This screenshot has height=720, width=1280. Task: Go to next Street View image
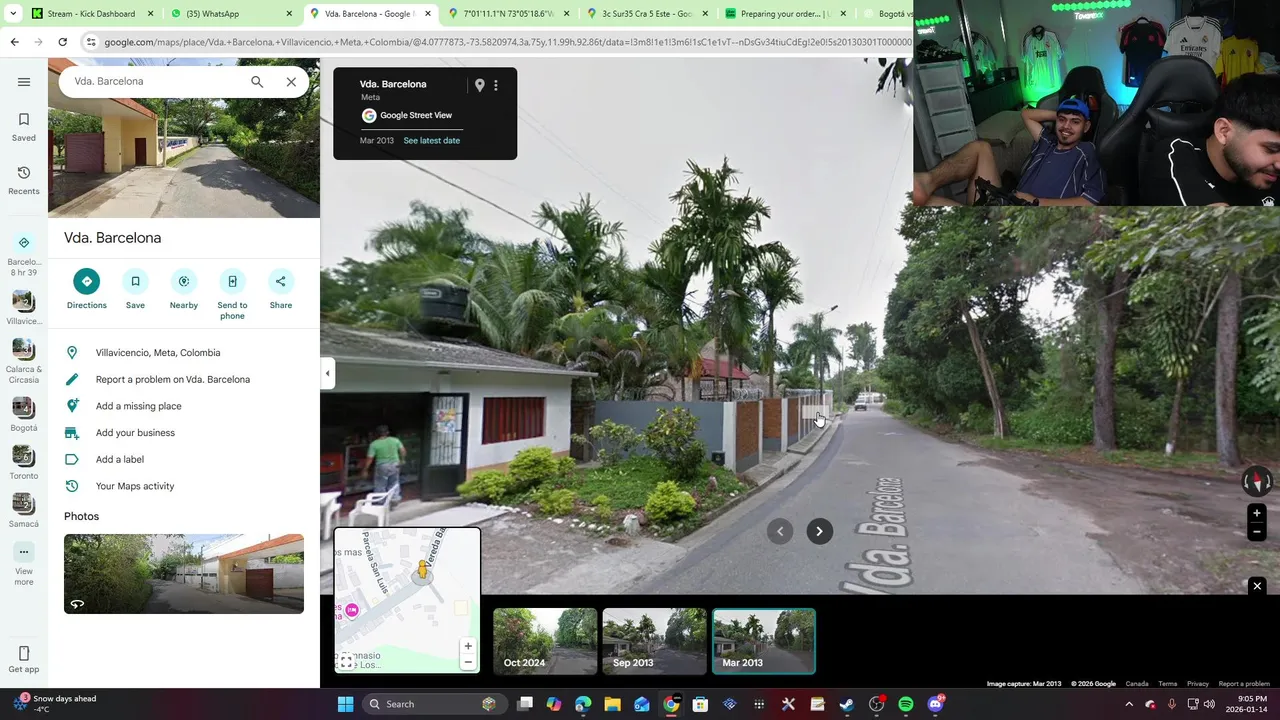click(819, 532)
